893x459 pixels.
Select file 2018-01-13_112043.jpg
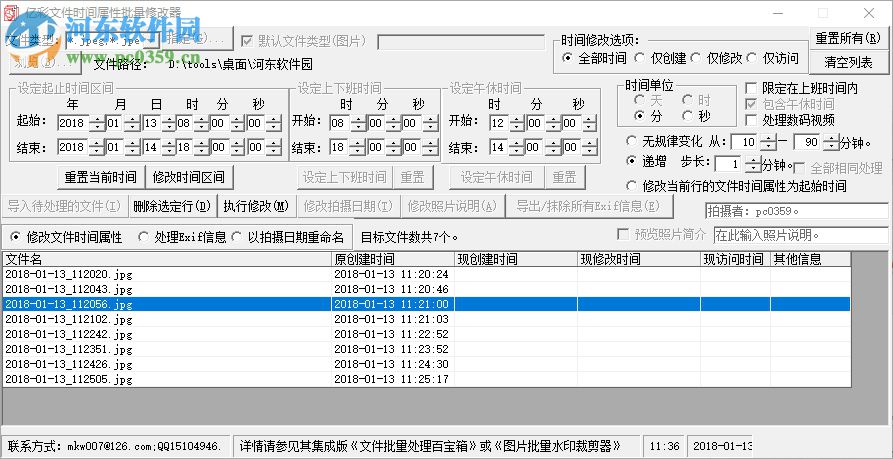167,289
